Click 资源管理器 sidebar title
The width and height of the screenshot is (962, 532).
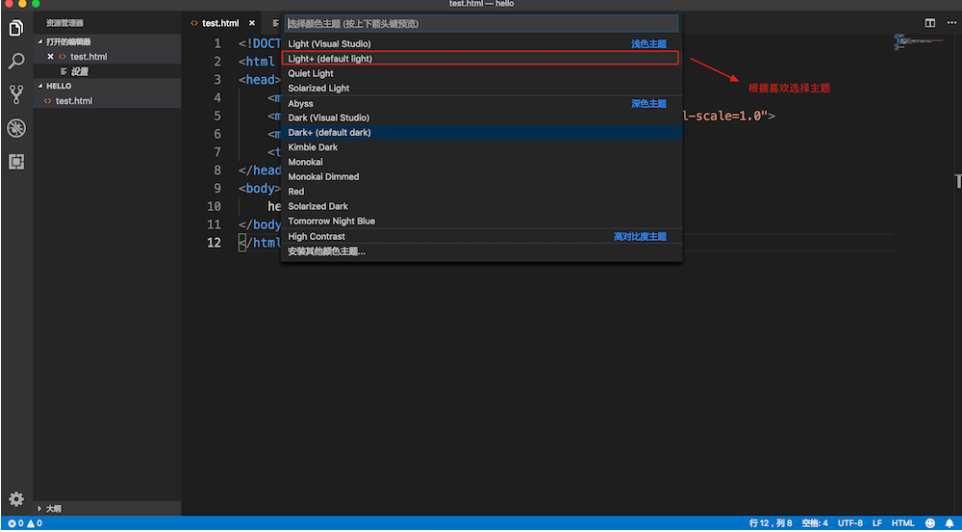pos(64,23)
